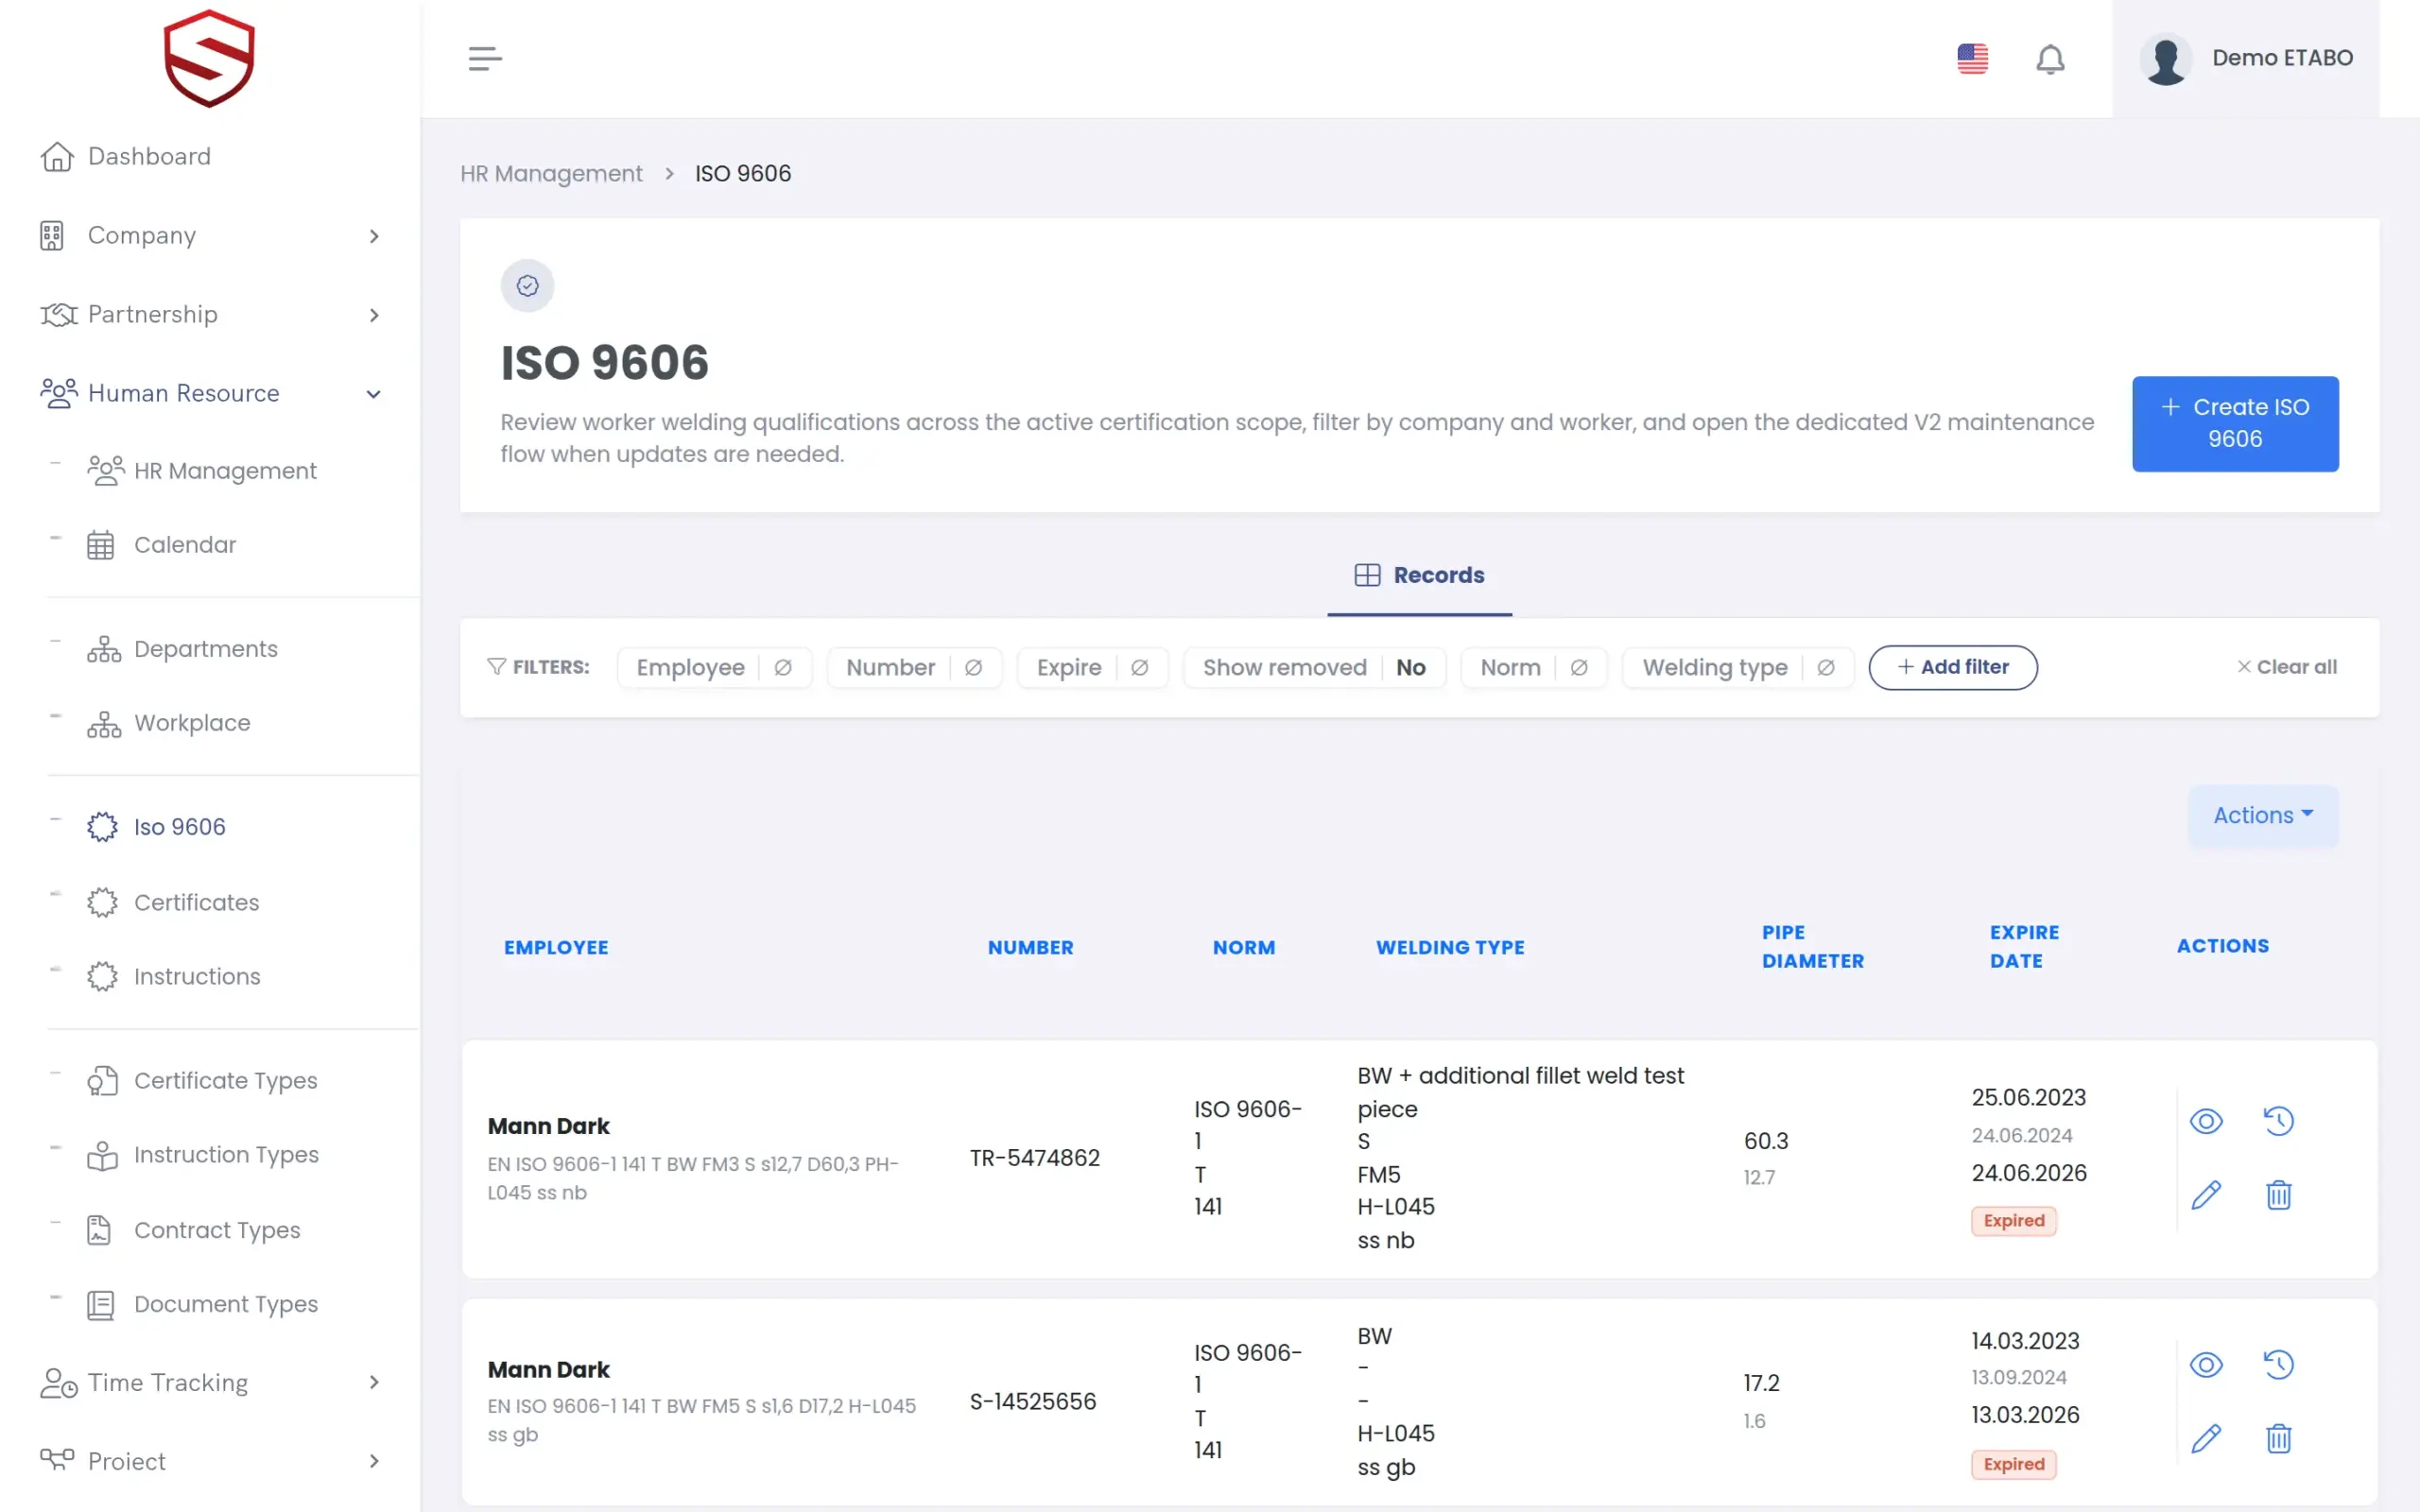Clear all filters
Viewport: 2420px width, 1512px height.
pyautogui.click(x=2286, y=668)
